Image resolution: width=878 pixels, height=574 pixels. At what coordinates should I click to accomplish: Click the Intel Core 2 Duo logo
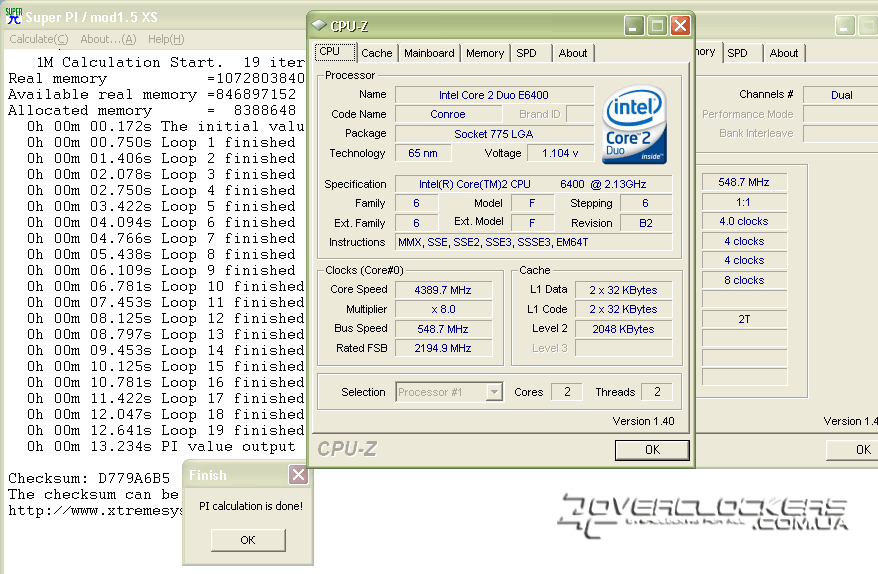click(x=634, y=124)
